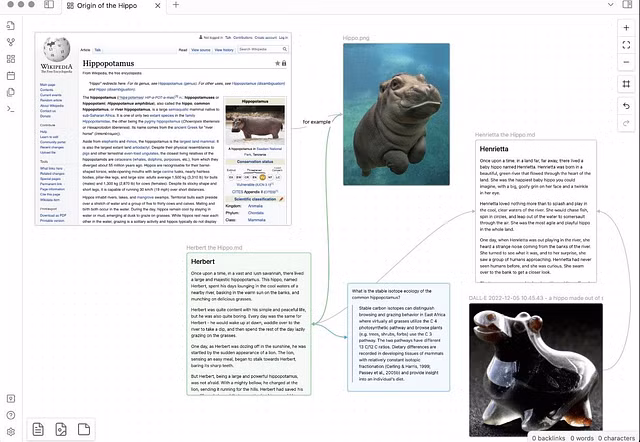Open a new tab with plus button
Viewport: 640px width, 442px height.
177,6
